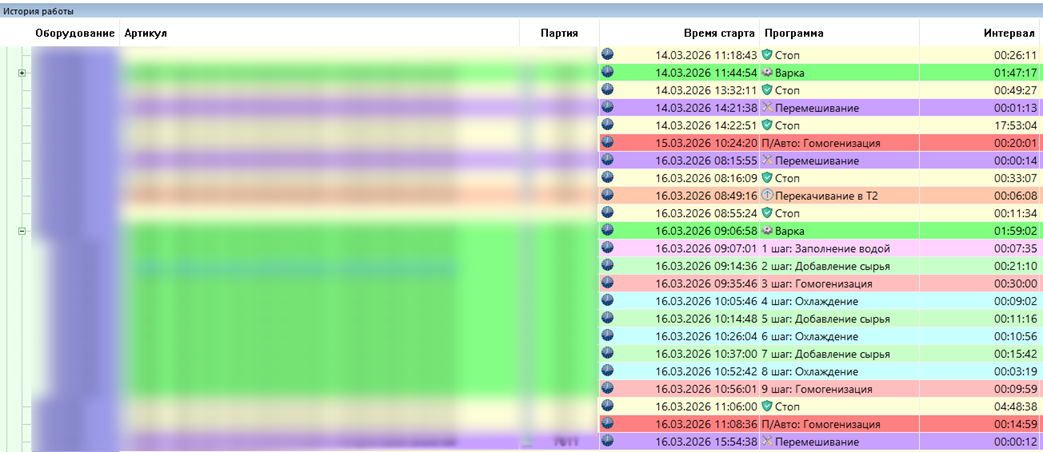Click the shield icon of Стоп at 08:55:24

[x=767, y=213]
